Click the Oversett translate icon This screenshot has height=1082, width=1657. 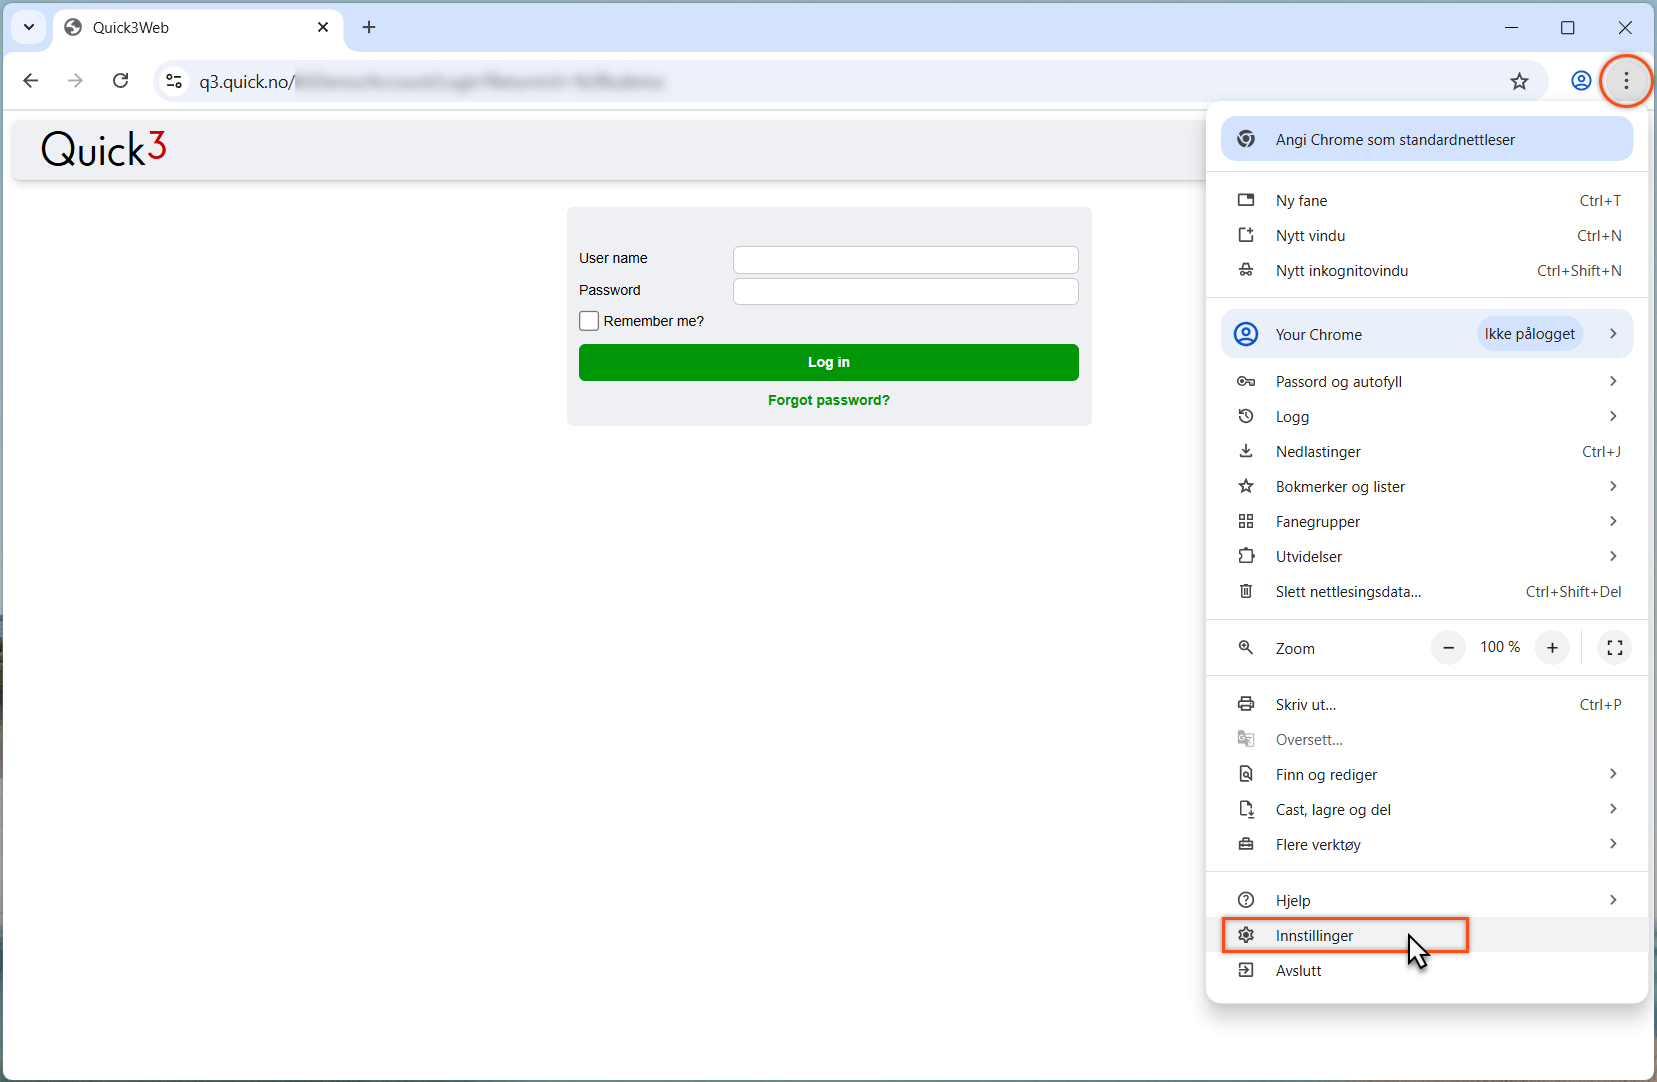(x=1246, y=739)
